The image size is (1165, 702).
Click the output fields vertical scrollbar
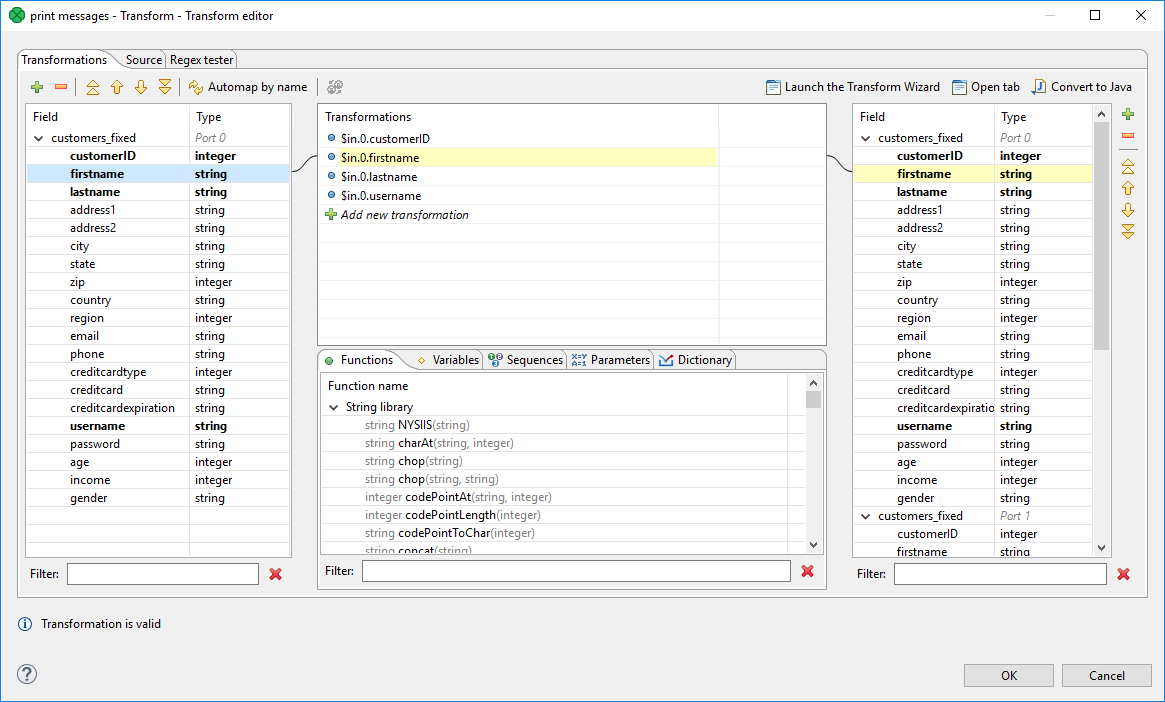[1102, 300]
